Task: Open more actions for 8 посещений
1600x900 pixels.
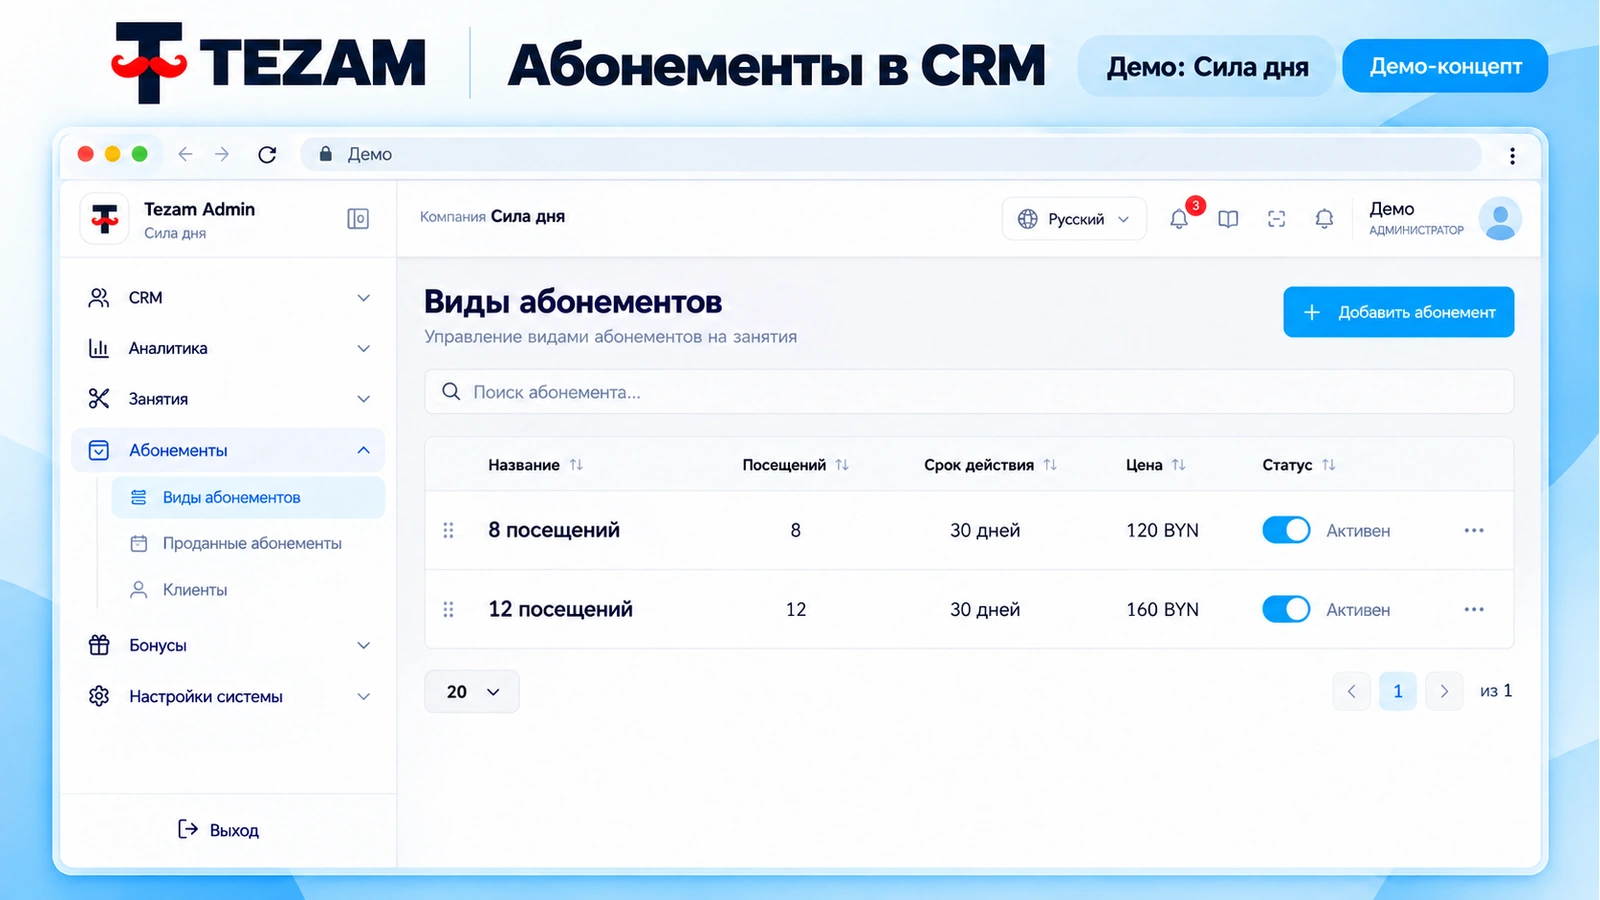Action: [x=1474, y=530]
